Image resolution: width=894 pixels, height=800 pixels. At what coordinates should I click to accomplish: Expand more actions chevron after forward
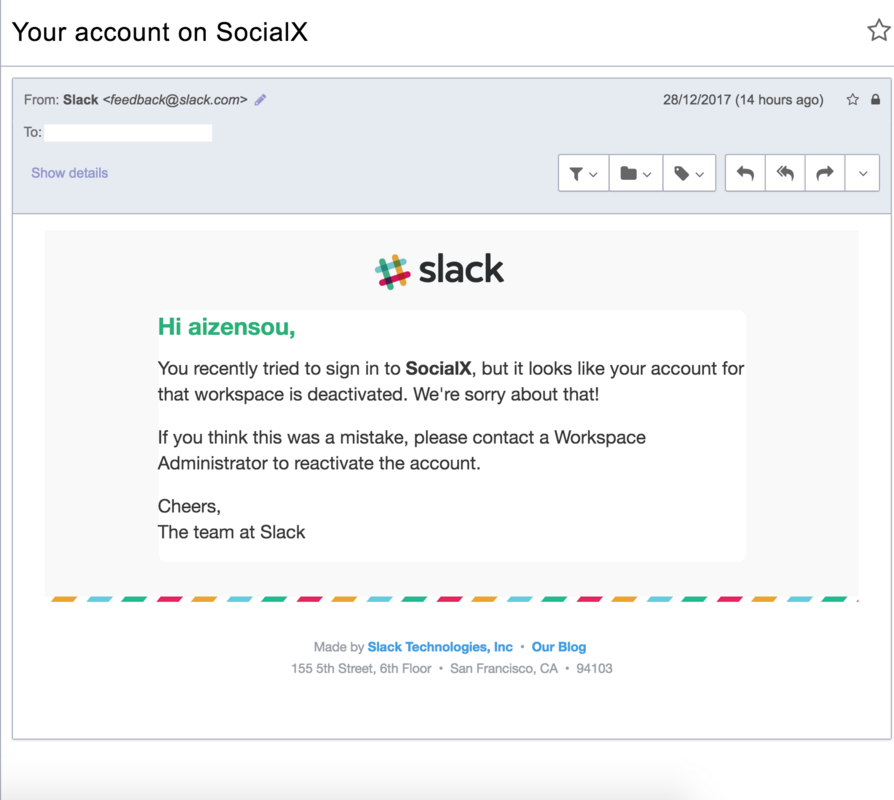click(x=863, y=173)
